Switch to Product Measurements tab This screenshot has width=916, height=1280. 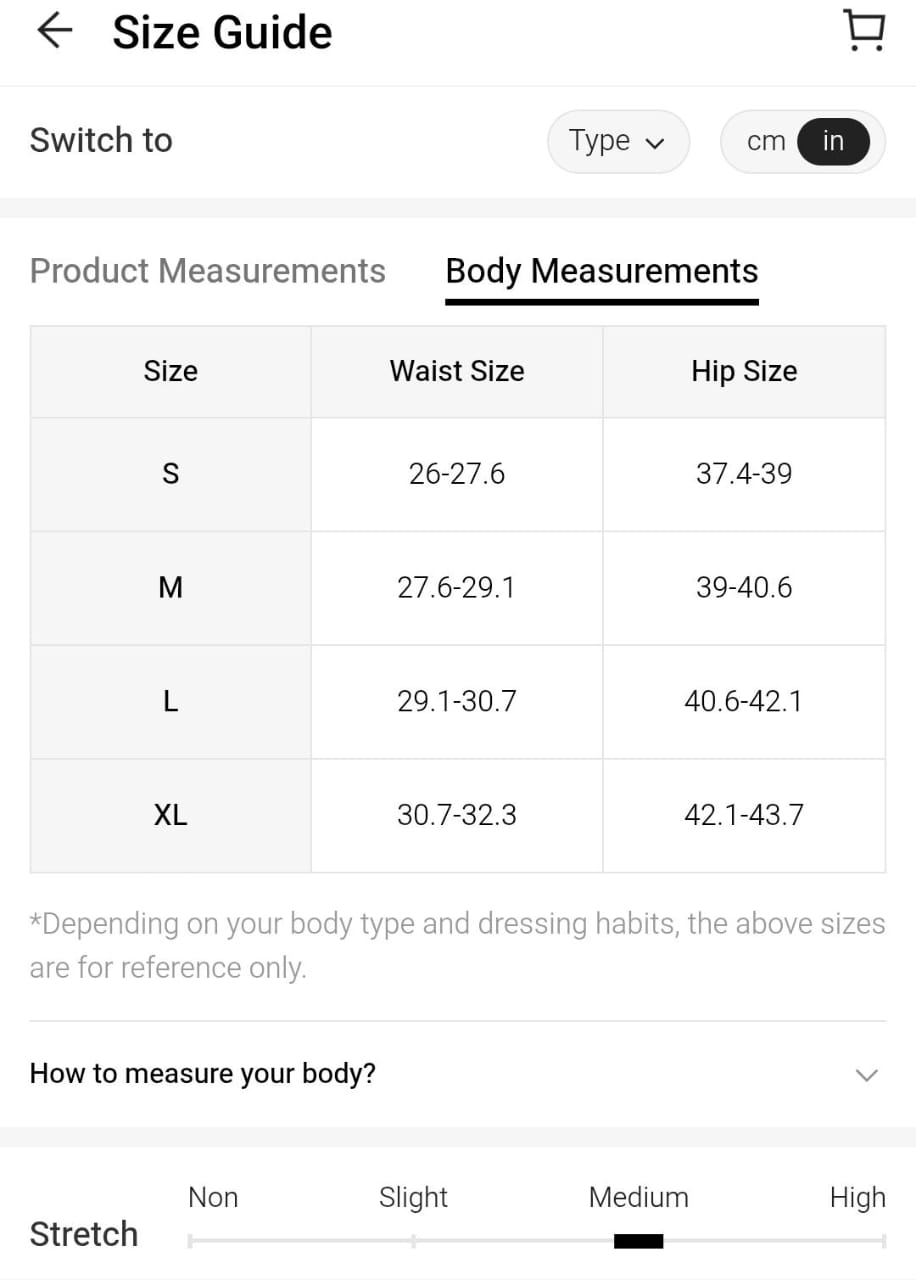coord(207,271)
